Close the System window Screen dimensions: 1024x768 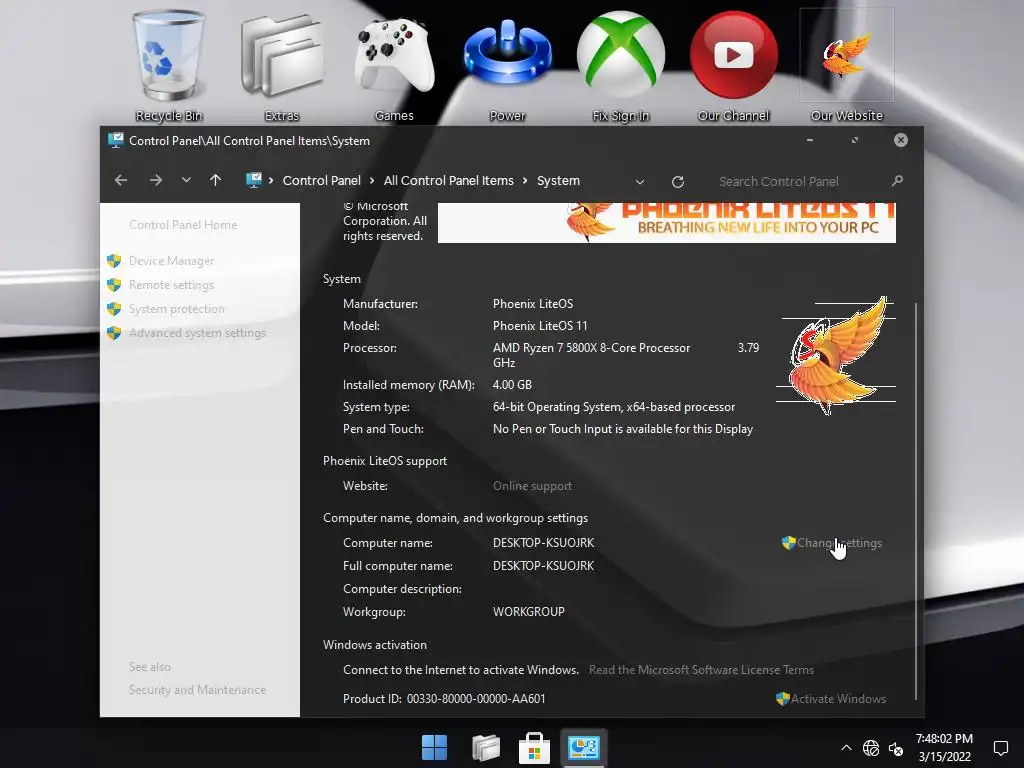click(901, 140)
